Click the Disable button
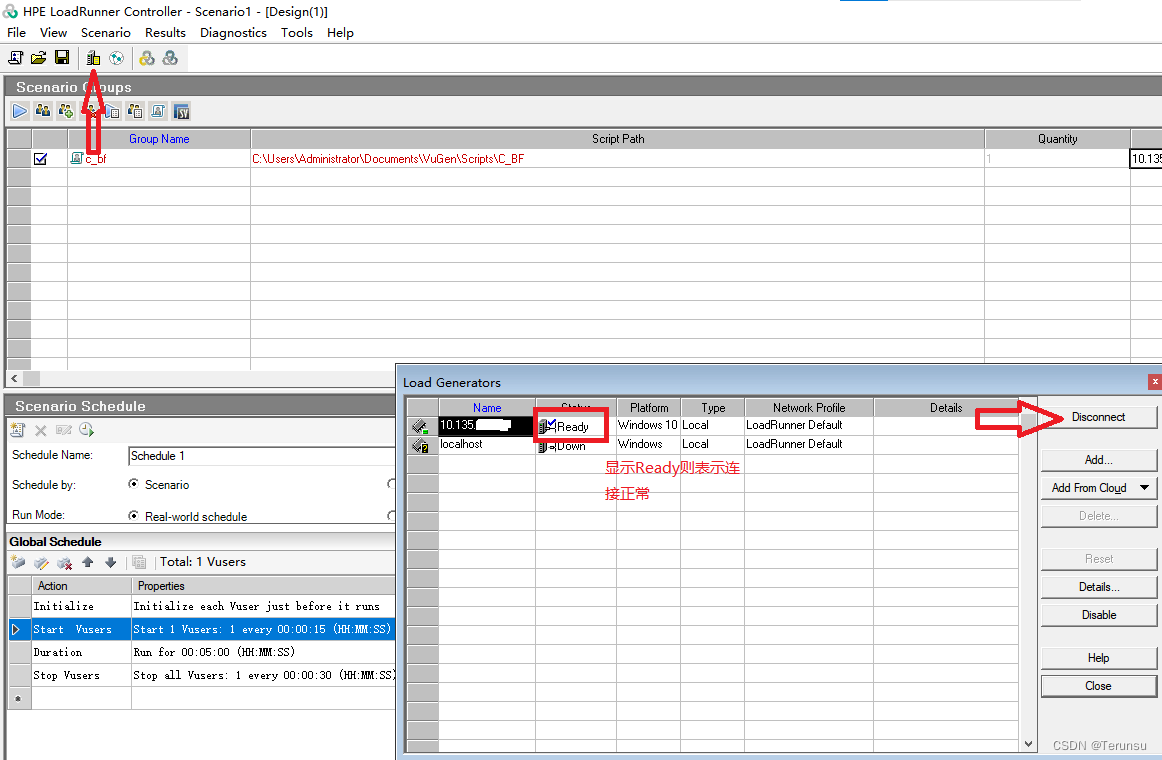 pos(1098,615)
